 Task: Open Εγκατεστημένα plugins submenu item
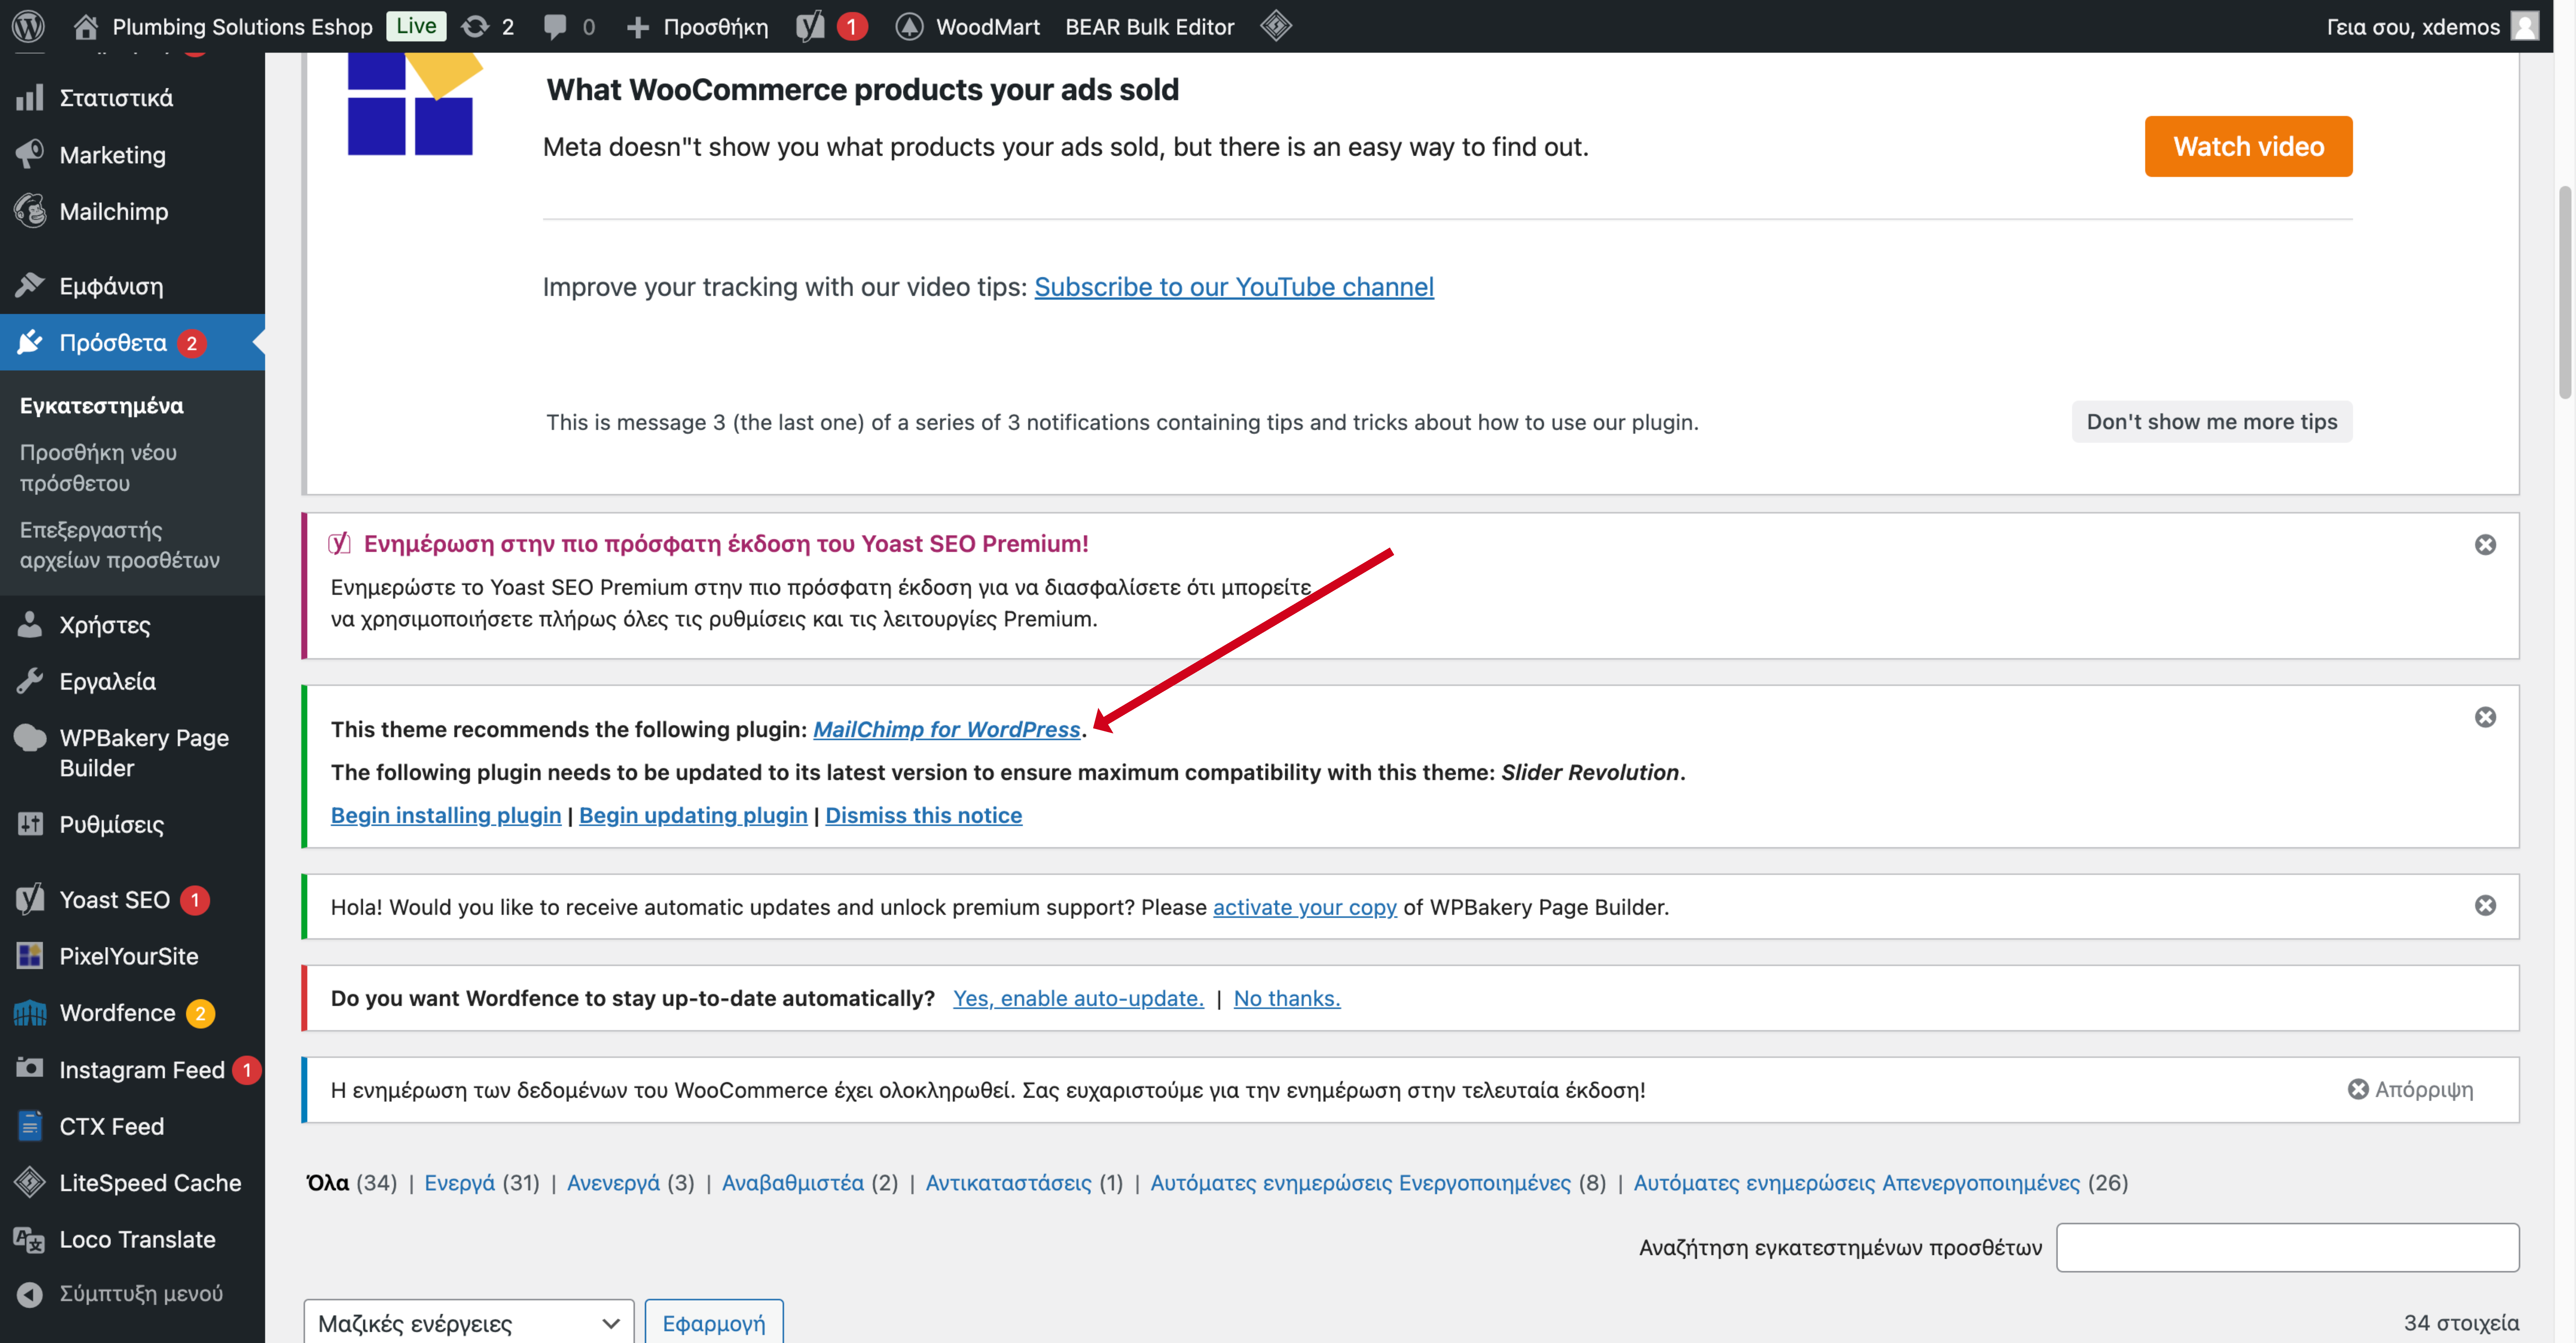pyautogui.click(x=102, y=406)
